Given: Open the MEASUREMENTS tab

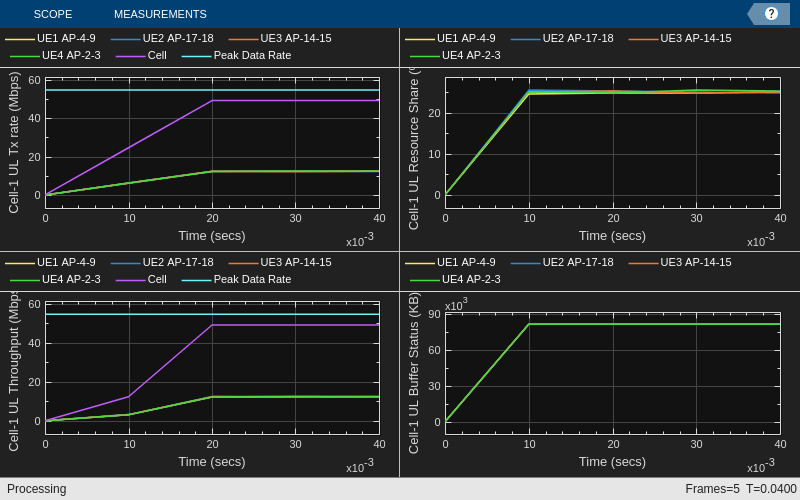Looking at the screenshot, I should point(160,14).
